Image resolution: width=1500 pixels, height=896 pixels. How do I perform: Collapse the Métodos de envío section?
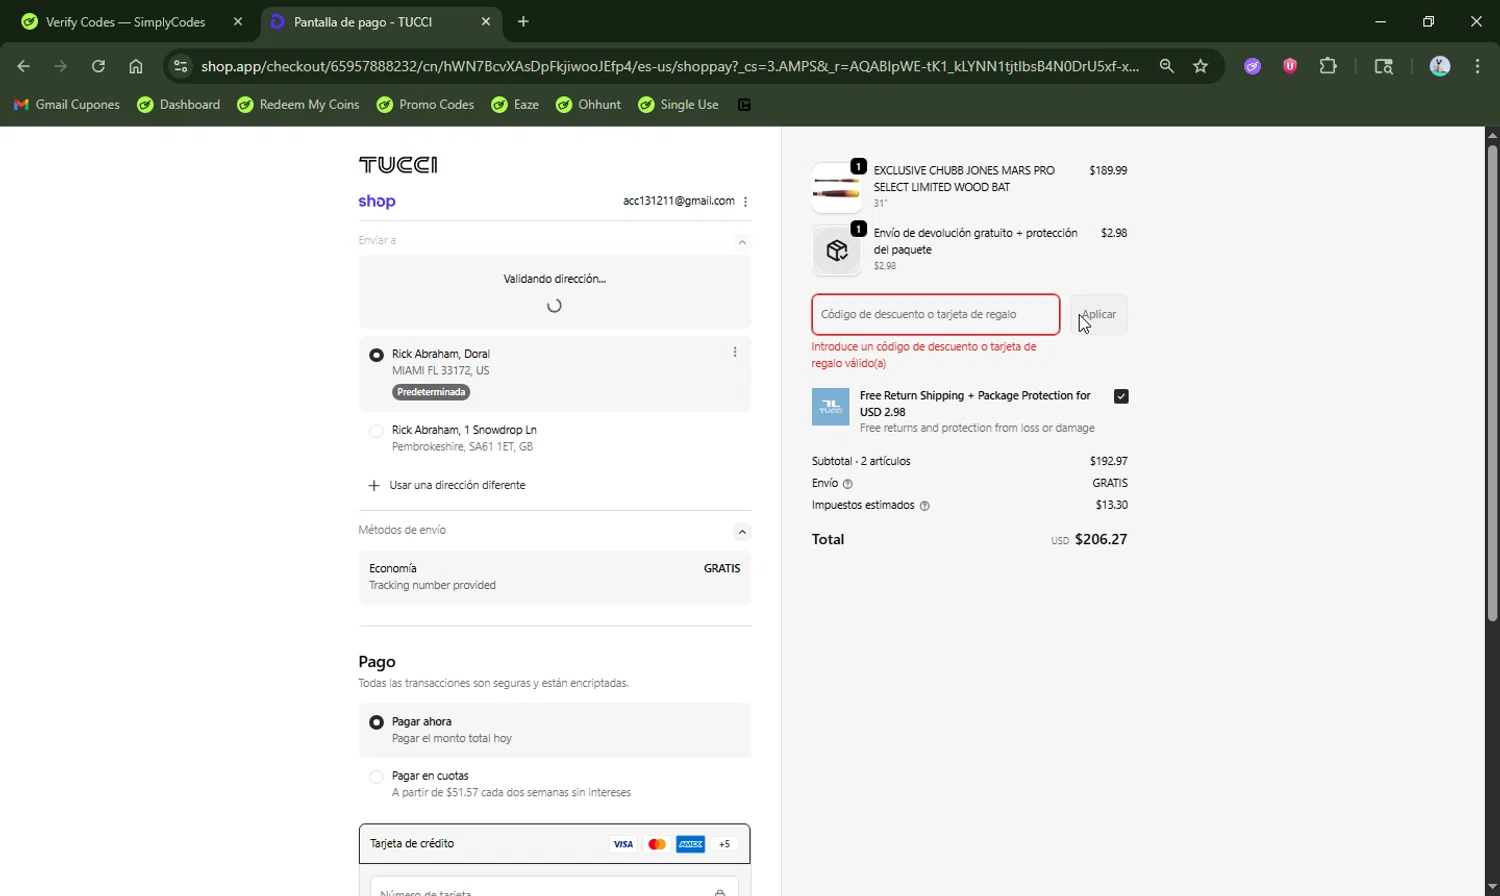(x=741, y=531)
